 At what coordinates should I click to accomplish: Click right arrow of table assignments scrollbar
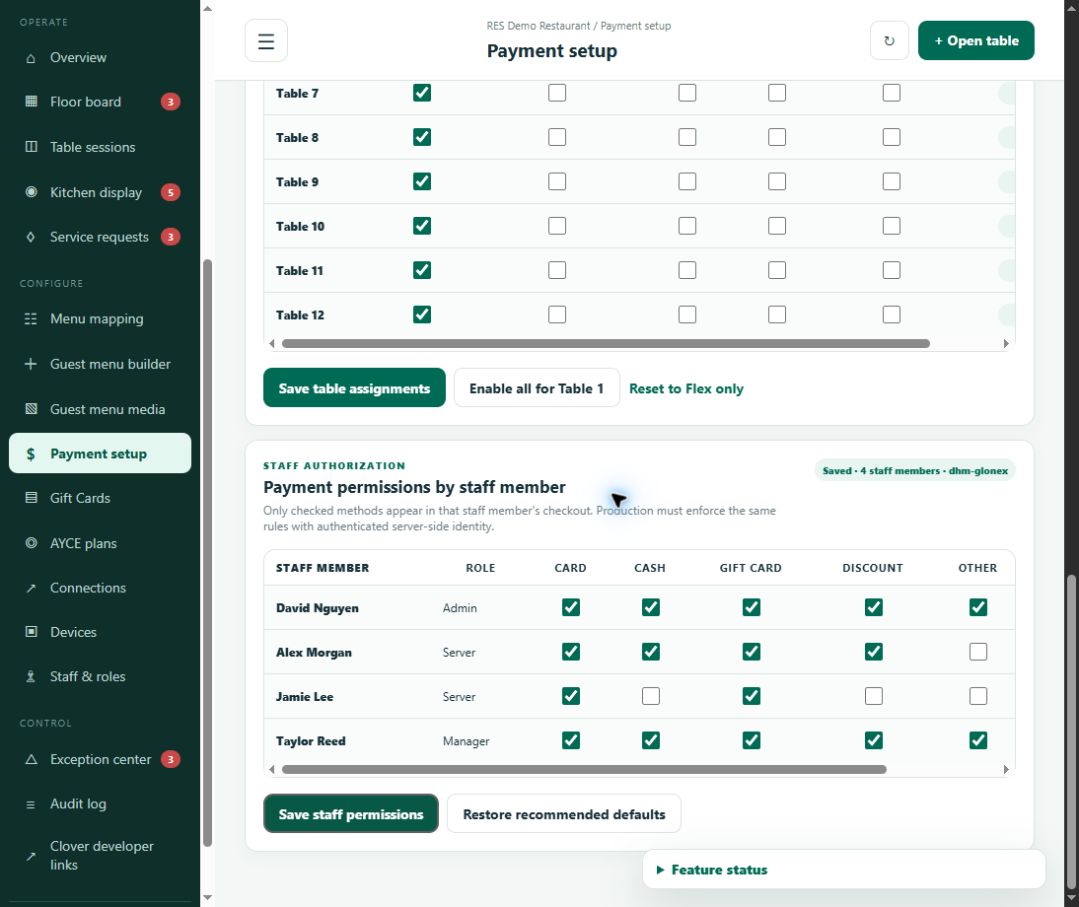[1006, 343]
